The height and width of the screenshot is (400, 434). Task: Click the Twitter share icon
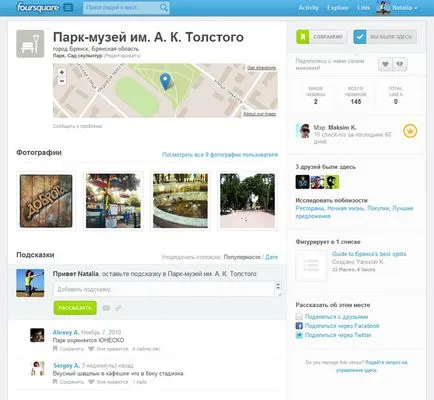pyautogui.click(x=299, y=335)
